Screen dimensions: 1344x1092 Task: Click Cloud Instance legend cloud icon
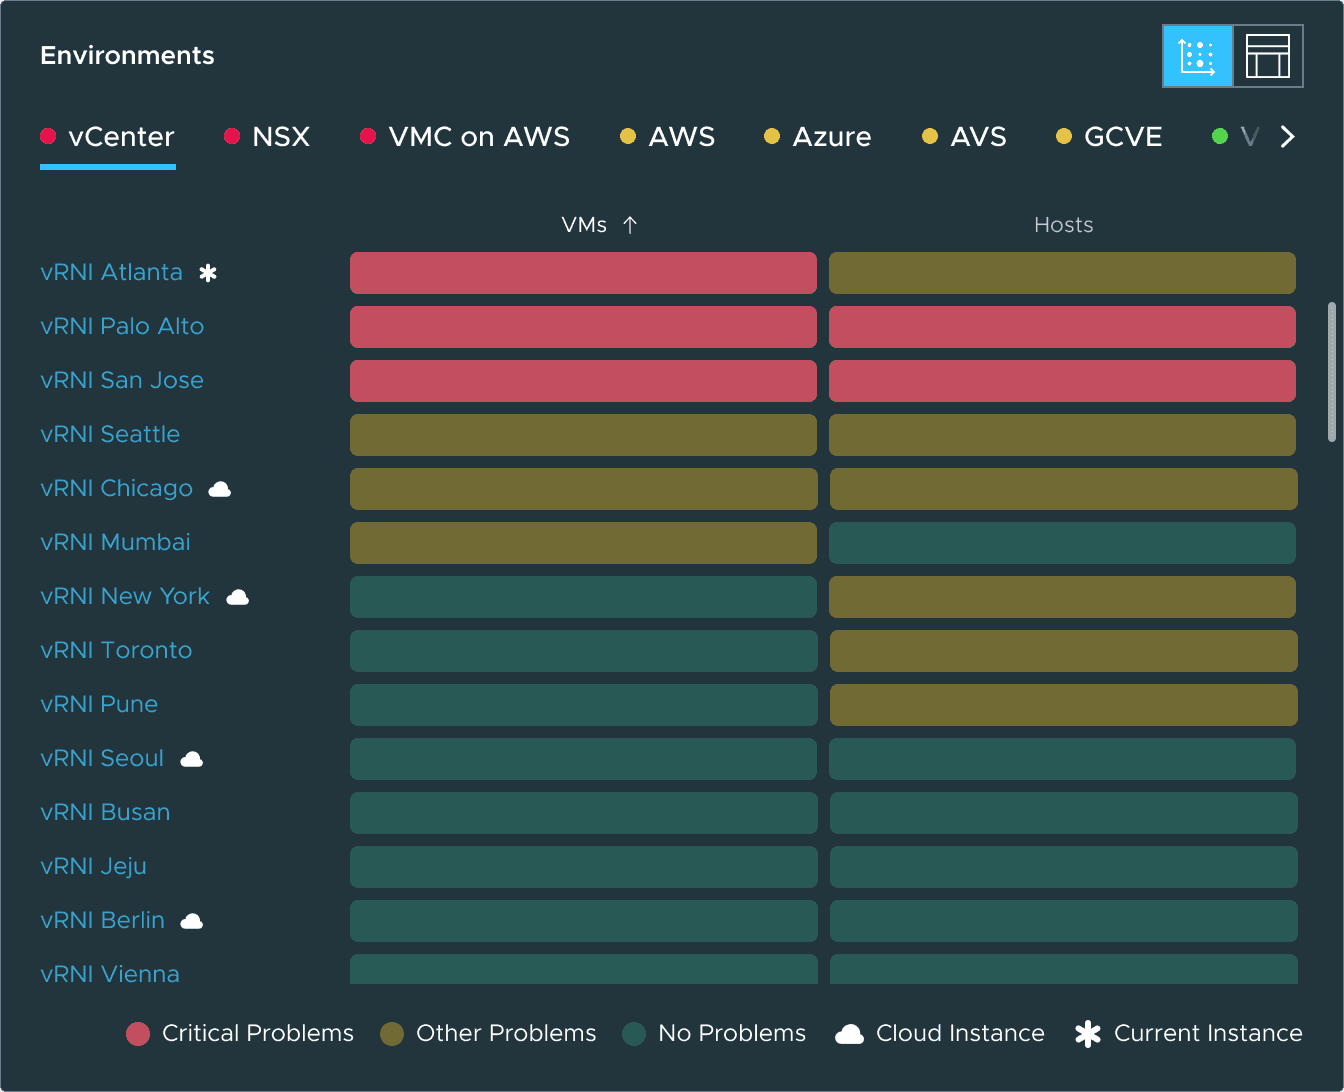coord(849,1034)
